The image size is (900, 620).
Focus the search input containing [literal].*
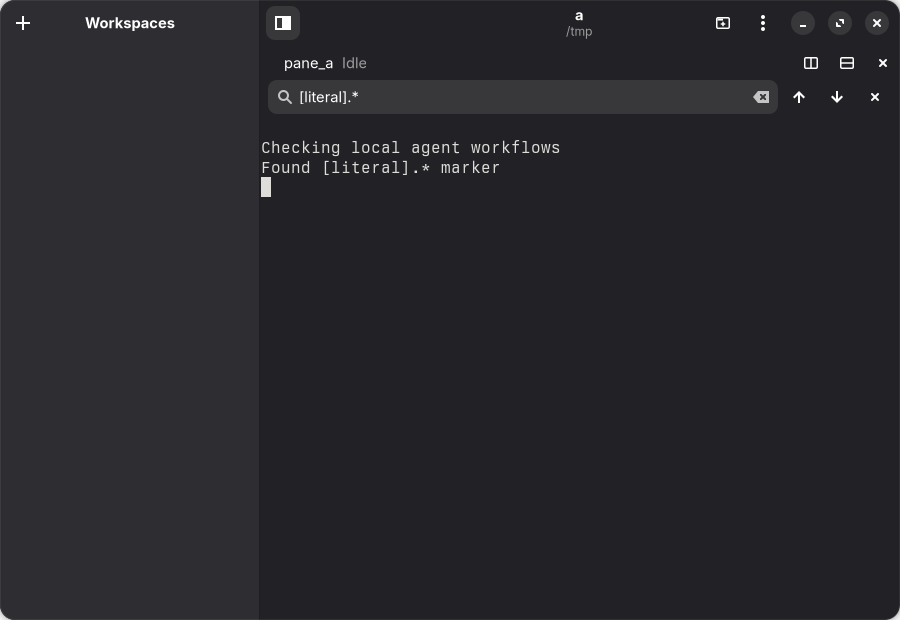point(522,97)
